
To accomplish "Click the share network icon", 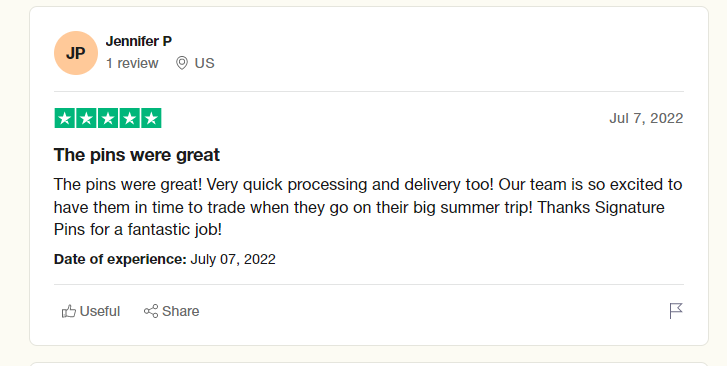I will click(151, 311).
